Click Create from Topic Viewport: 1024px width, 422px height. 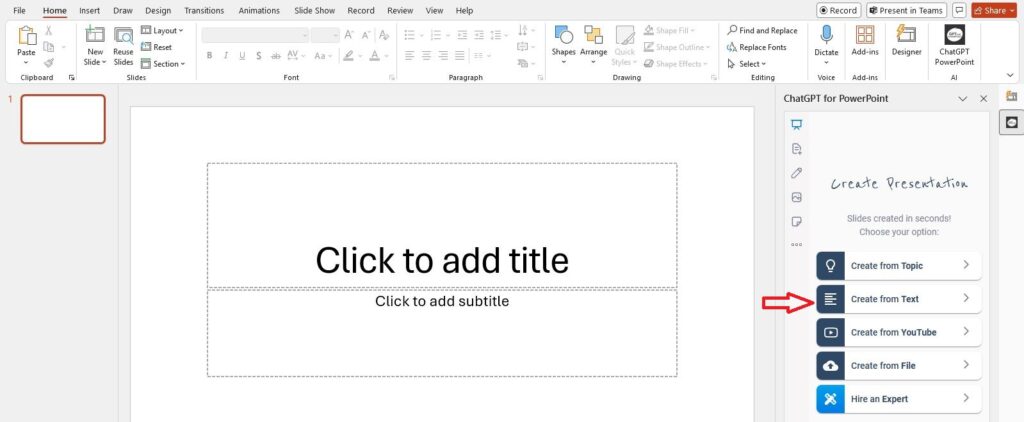tap(899, 266)
